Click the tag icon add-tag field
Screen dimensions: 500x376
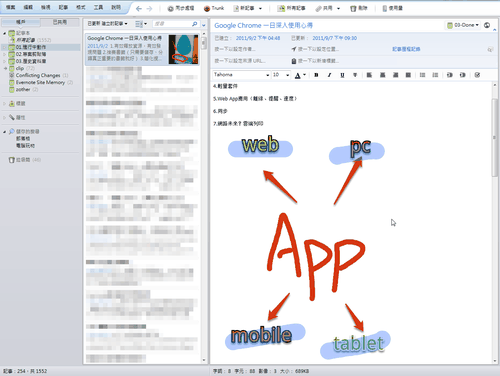pyautogui.click(x=315, y=61)
